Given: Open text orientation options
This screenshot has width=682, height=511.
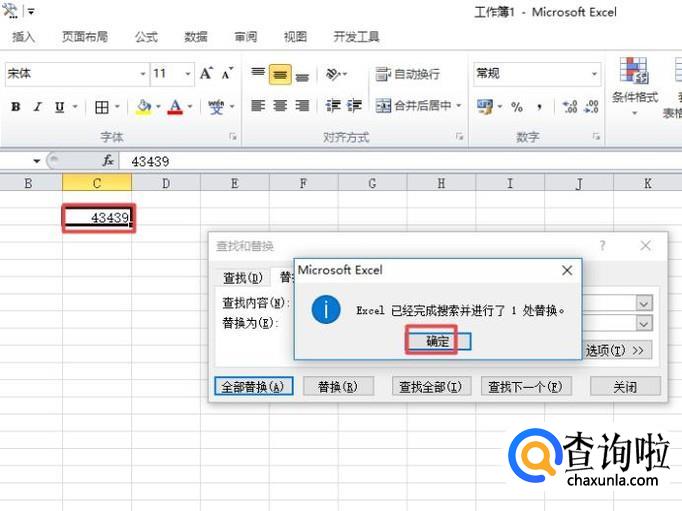Looking at the screenshot, I should pyautogui.click(x=336, y=74).
